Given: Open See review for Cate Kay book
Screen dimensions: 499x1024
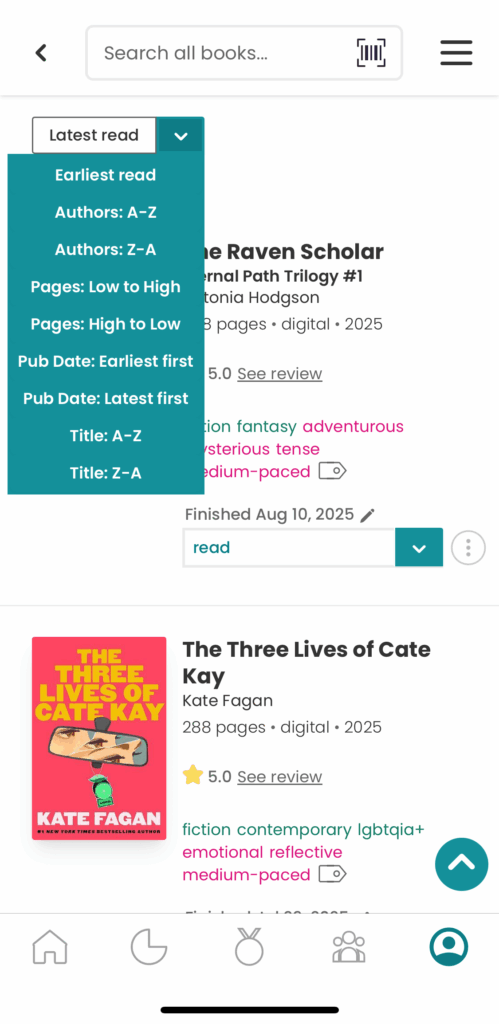Looking at the screenshot, I should (280, 776).
